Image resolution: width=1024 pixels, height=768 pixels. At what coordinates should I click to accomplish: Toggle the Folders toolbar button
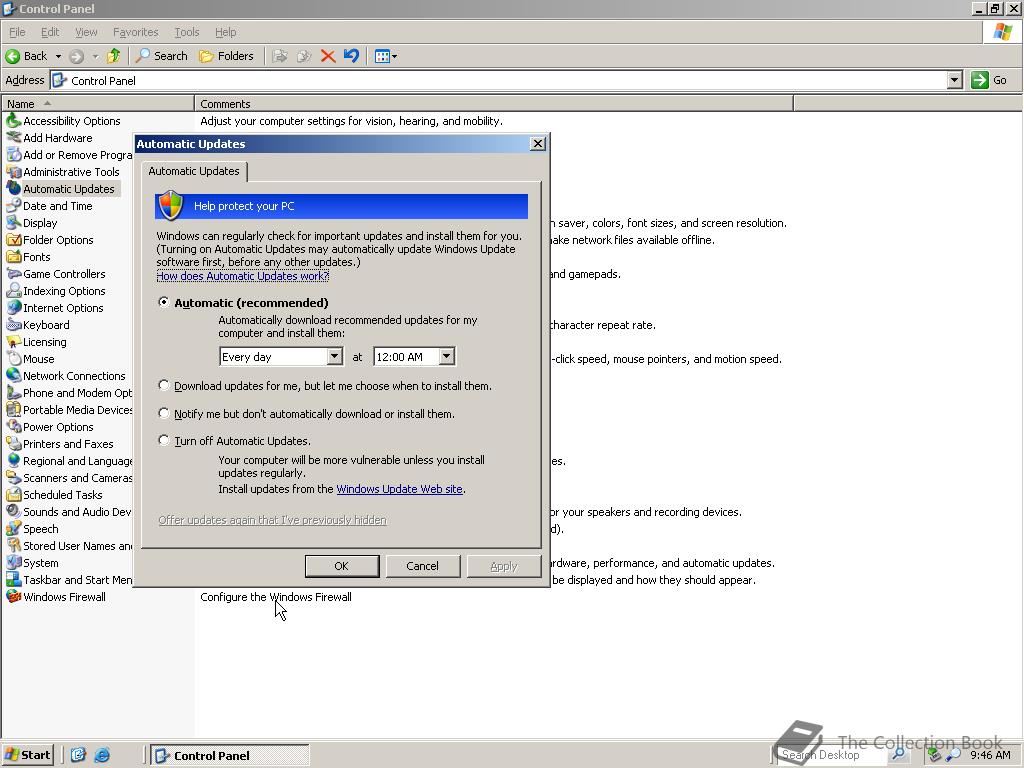pos(226,56)
